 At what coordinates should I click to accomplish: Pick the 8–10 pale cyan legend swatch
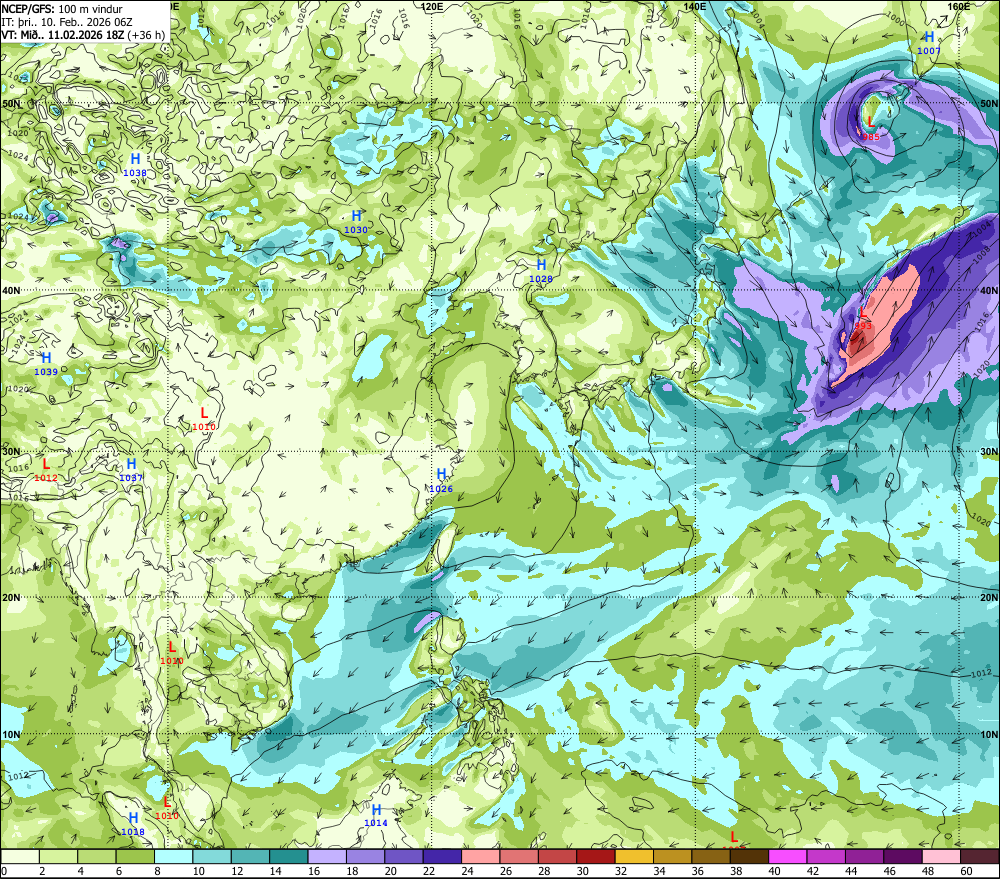pyautogui.click(x=173, y=856)
